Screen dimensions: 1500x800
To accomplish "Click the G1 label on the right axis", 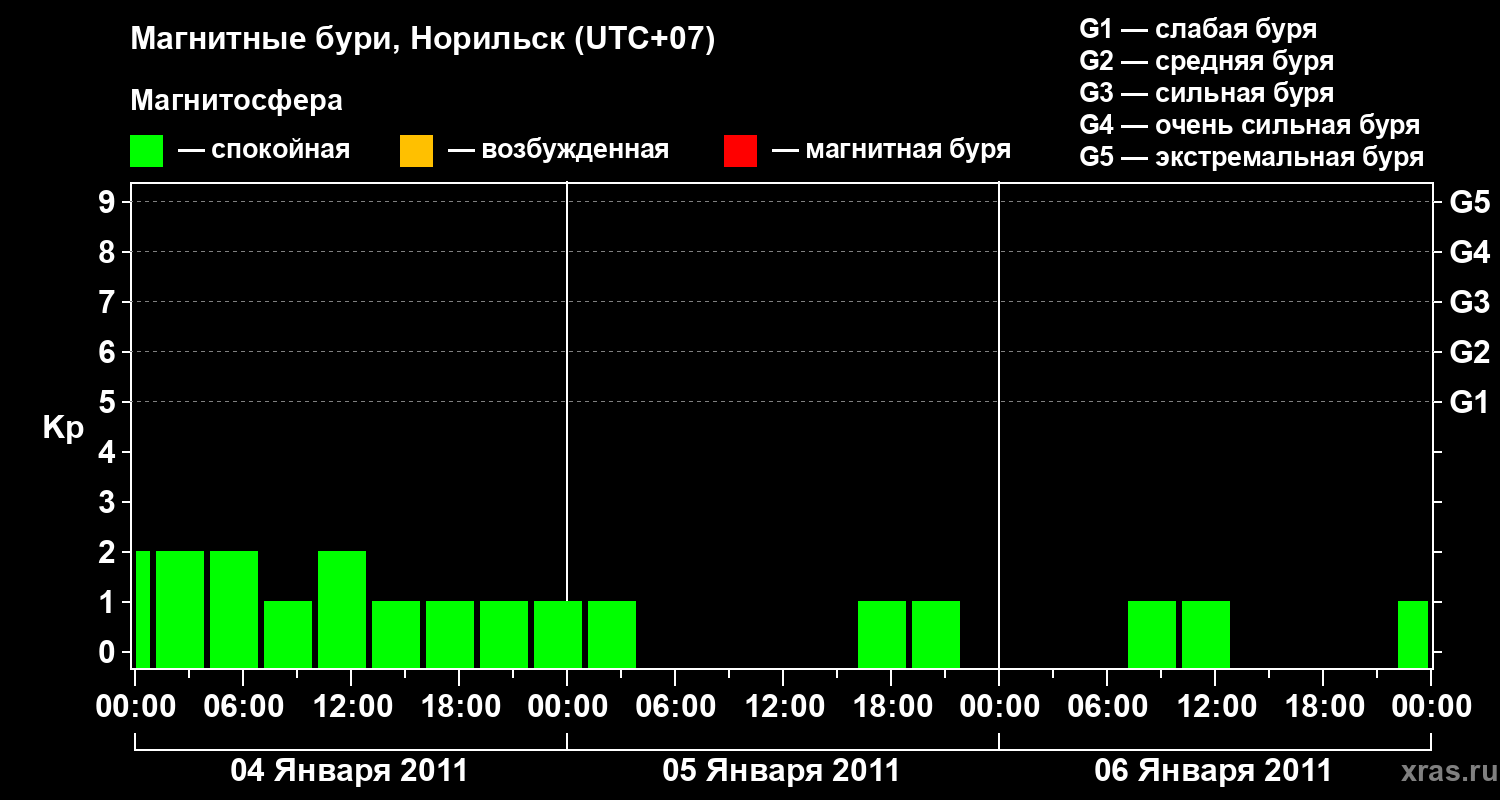I will [1469, 403].
